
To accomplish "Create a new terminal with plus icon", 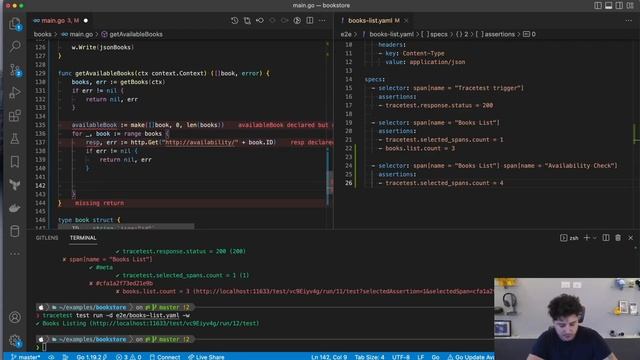I will coord(587,238).
